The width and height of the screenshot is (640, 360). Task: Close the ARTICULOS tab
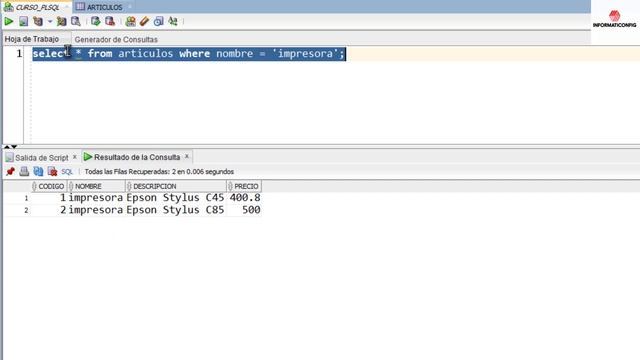point(130,7)
